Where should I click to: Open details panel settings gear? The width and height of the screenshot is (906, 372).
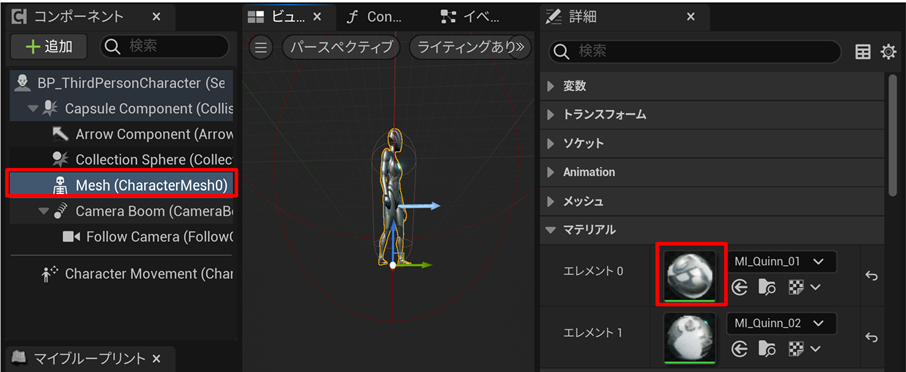tap(888, 51)
